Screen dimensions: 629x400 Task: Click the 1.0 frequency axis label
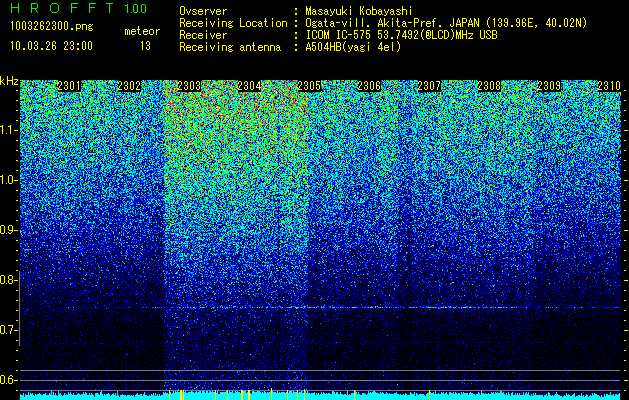point(8,180)
